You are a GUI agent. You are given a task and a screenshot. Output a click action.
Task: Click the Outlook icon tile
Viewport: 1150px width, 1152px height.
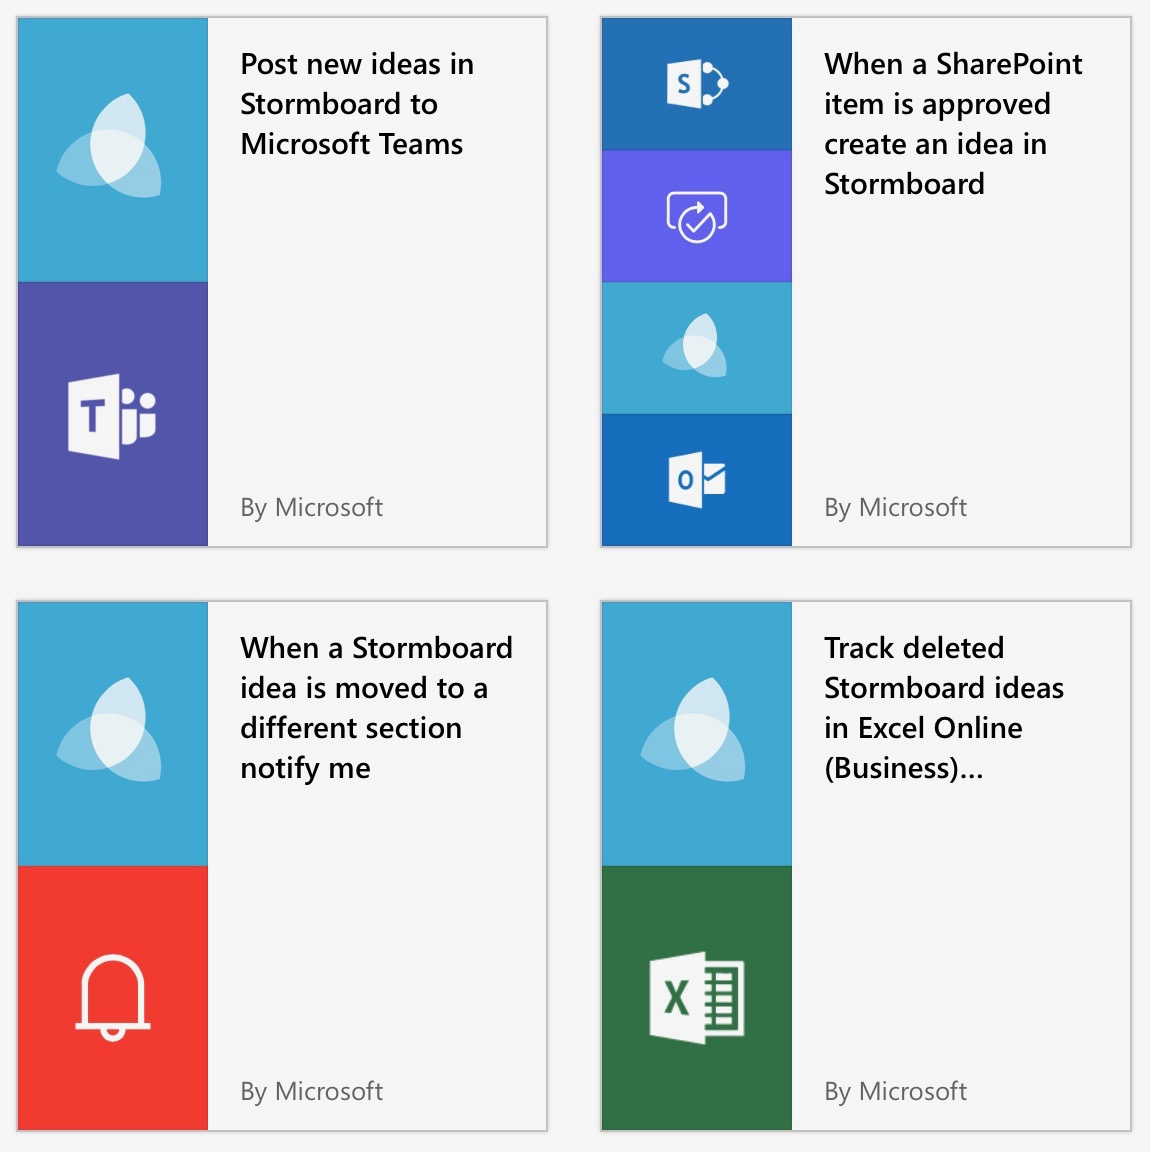[697, 480]
